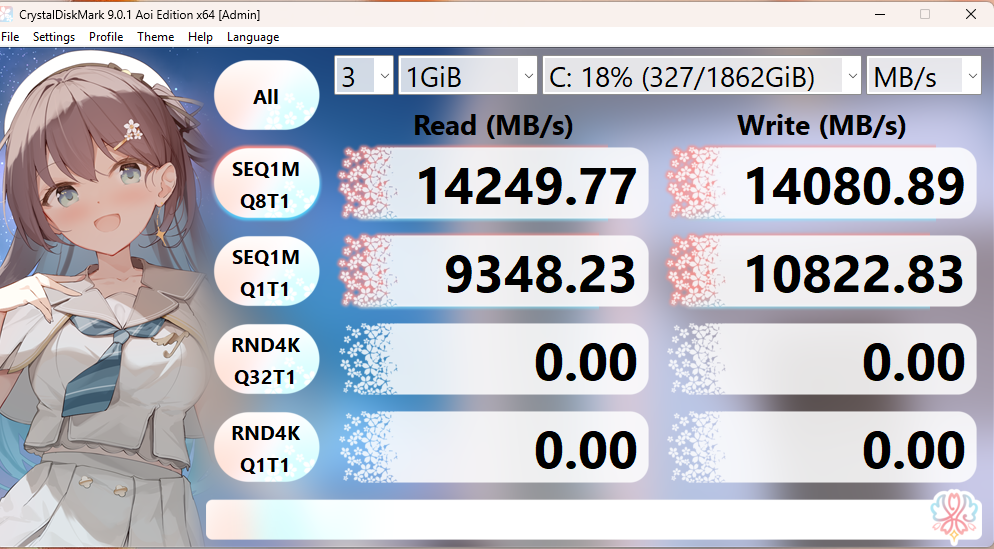Open the Language menu
994x549 pixels.
[253, 37]
